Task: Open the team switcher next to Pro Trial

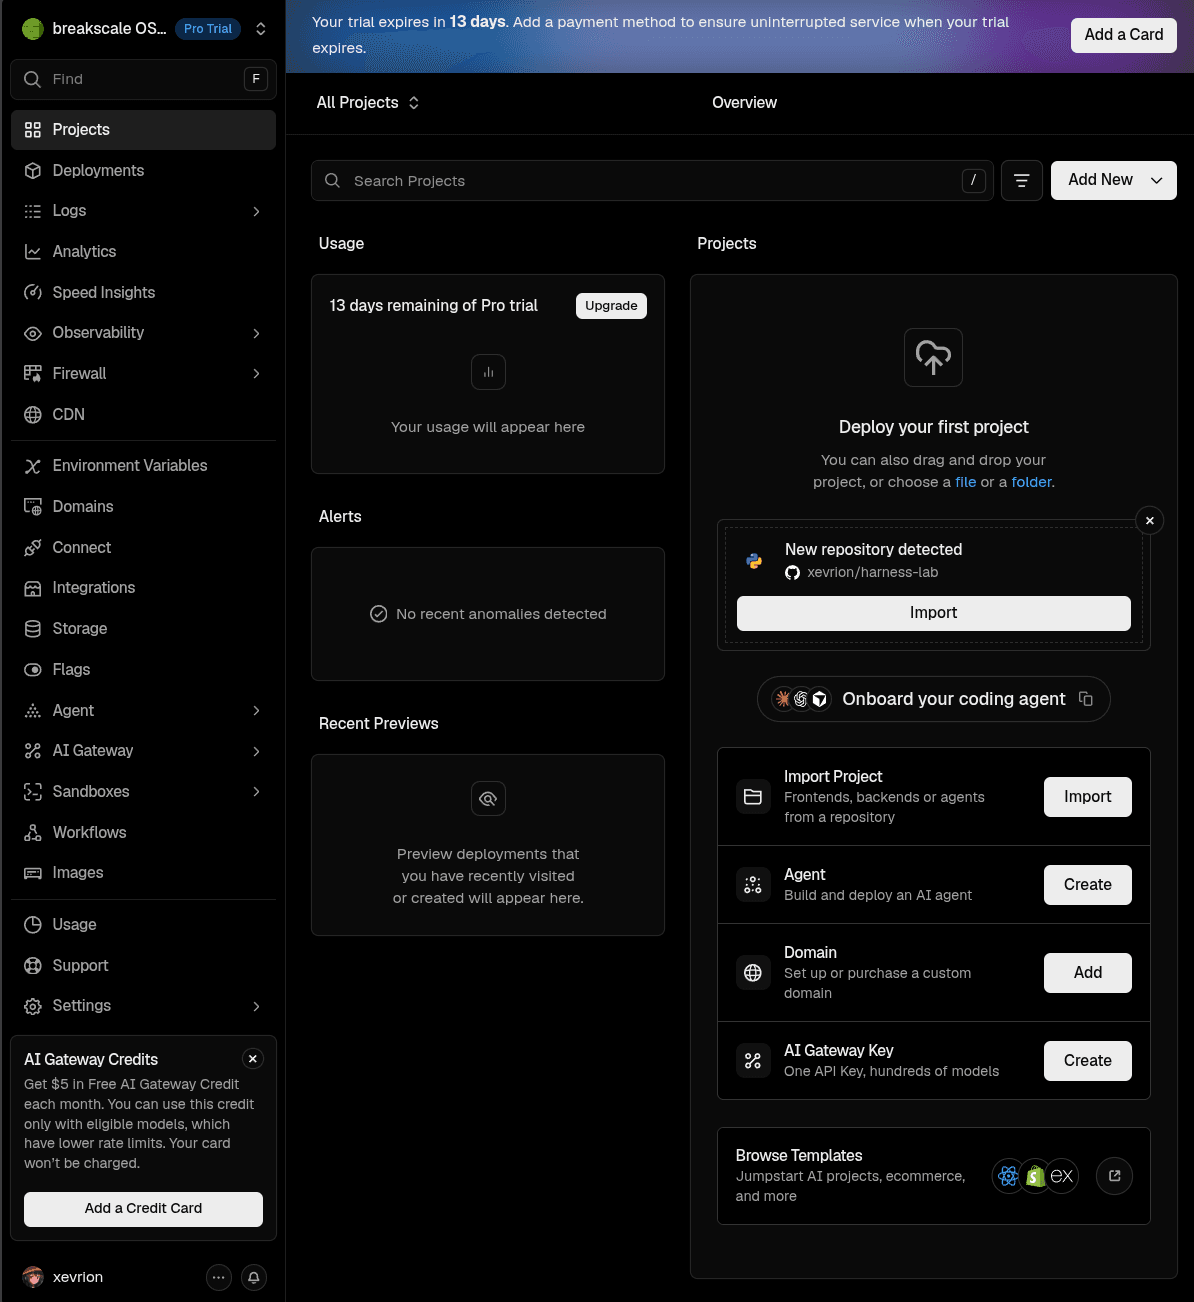Action: [261, 29]
